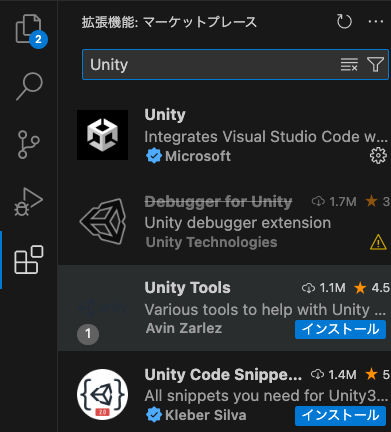The height and width of the screenshot is (432, 391).
Task: Click warning icon on Debugger for Unity
Action: coord(378,242)
